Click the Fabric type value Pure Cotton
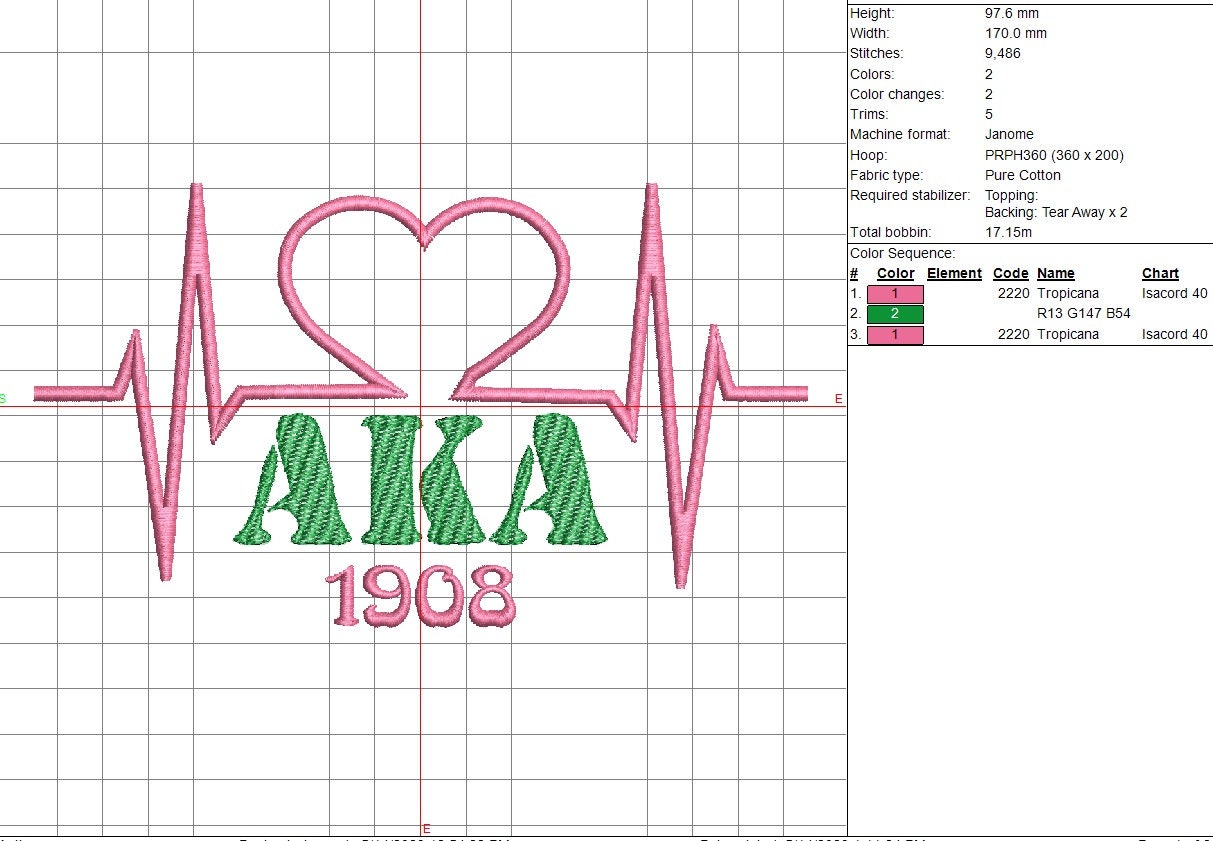Image resolution: width=1213 pixels, height=841 pixels. click(x=1022, y=175)
